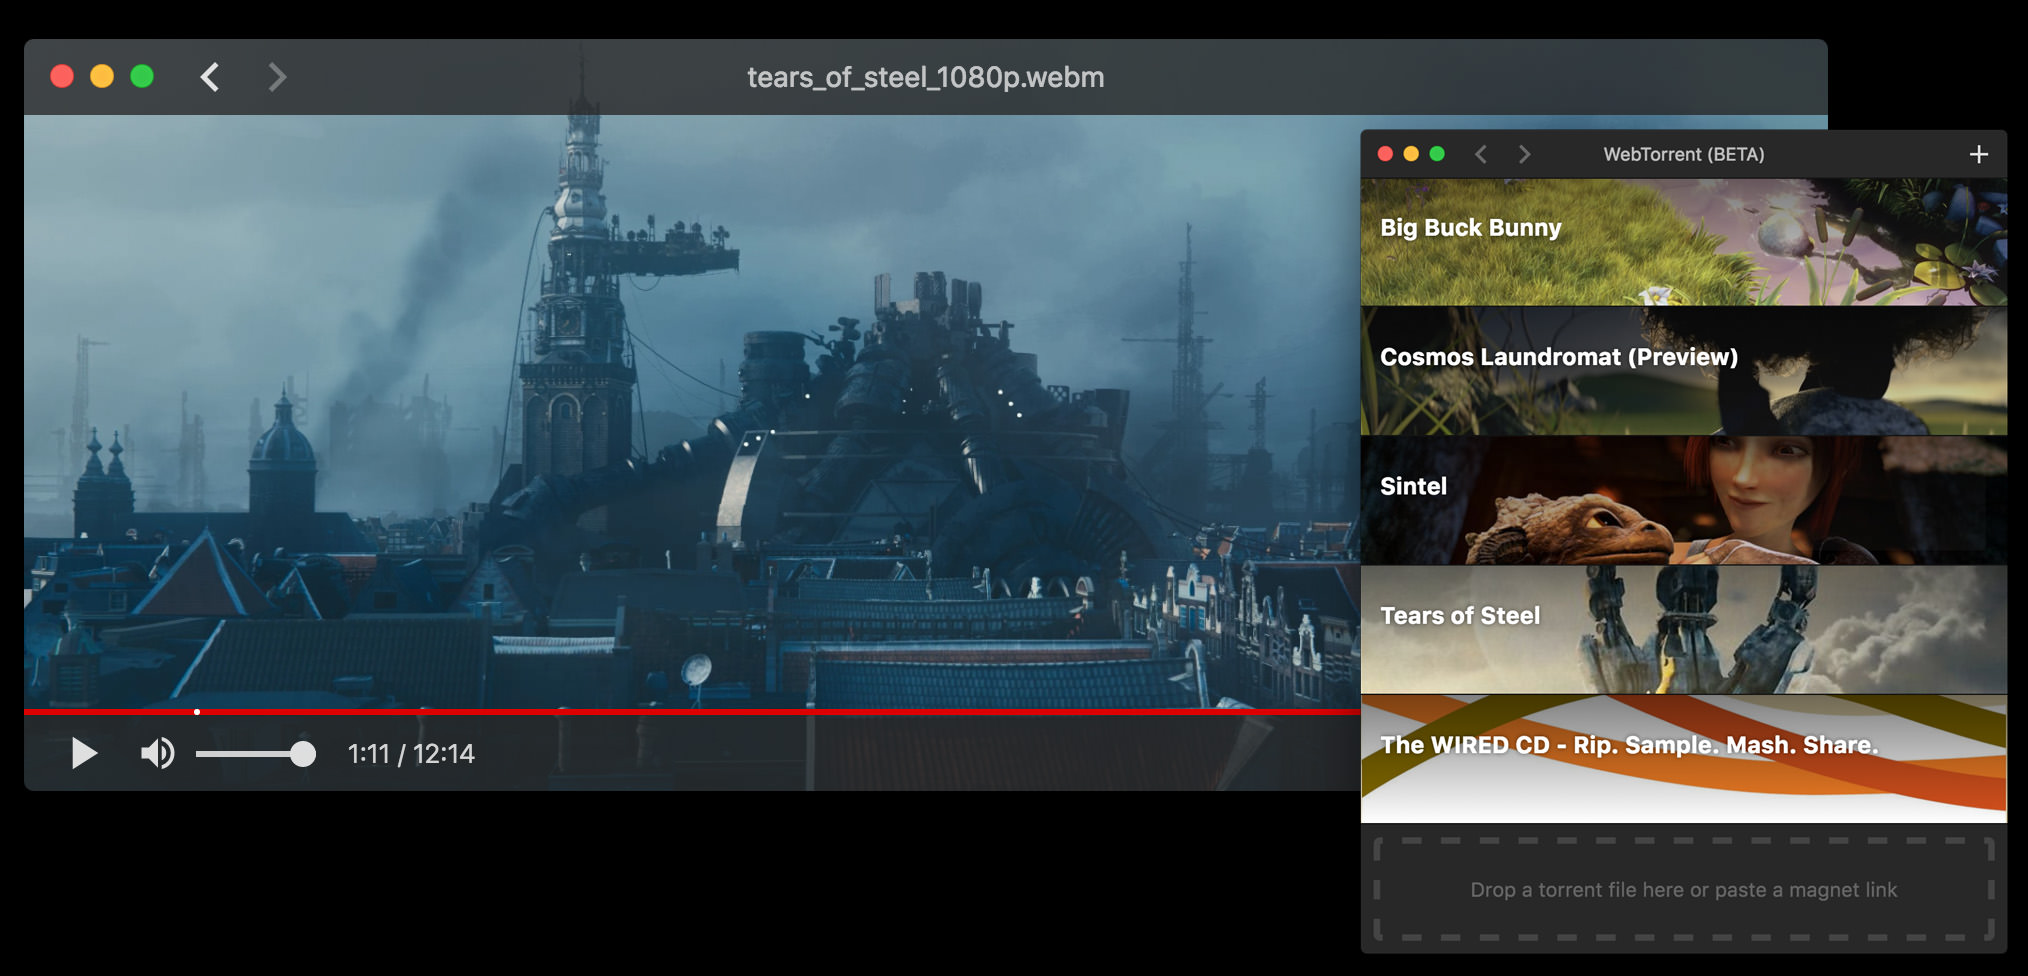Minimize the WebTorrent list window
Viewport: 2028px width, 976px height.
click(1411, 154)
